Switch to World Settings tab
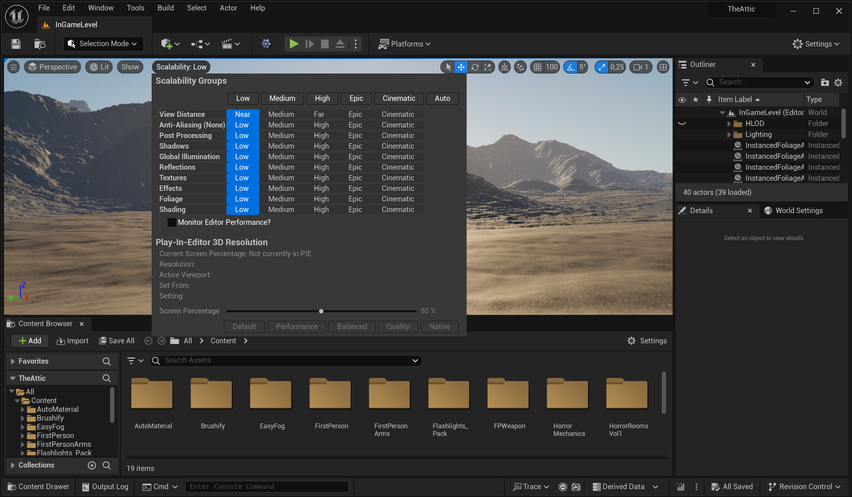Image resolution: width=852 pixels, height=497 pixels. tap(793, 211)
